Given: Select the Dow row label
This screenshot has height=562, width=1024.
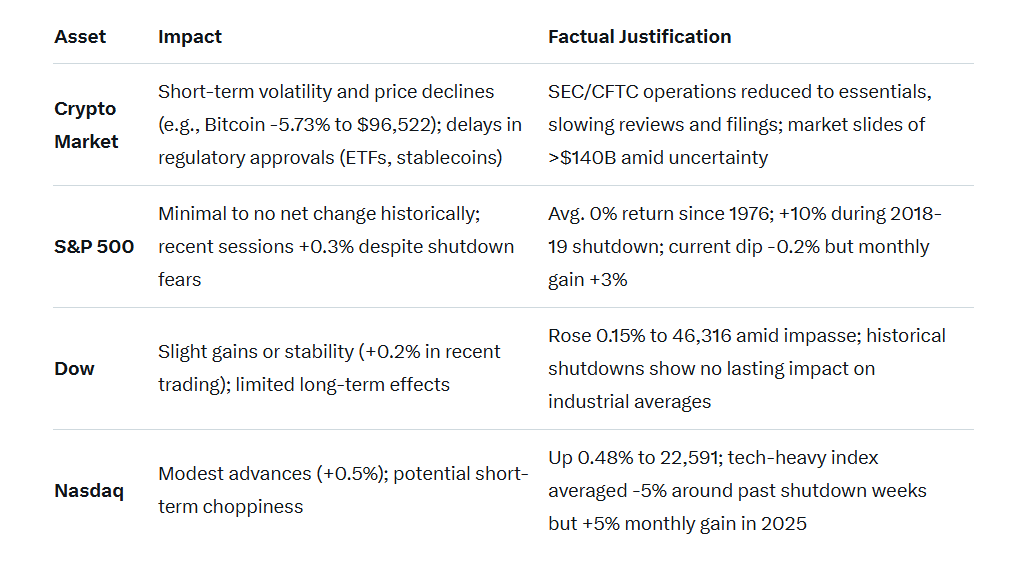Looking at the screenshot, I should (x=74, y=369).
